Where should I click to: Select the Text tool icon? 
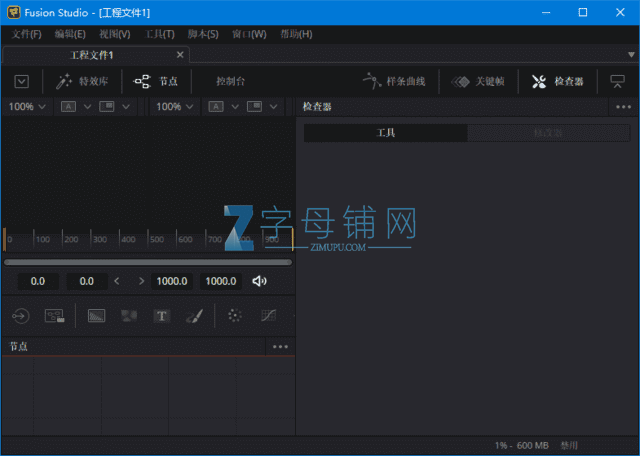(x=161, y=315)
